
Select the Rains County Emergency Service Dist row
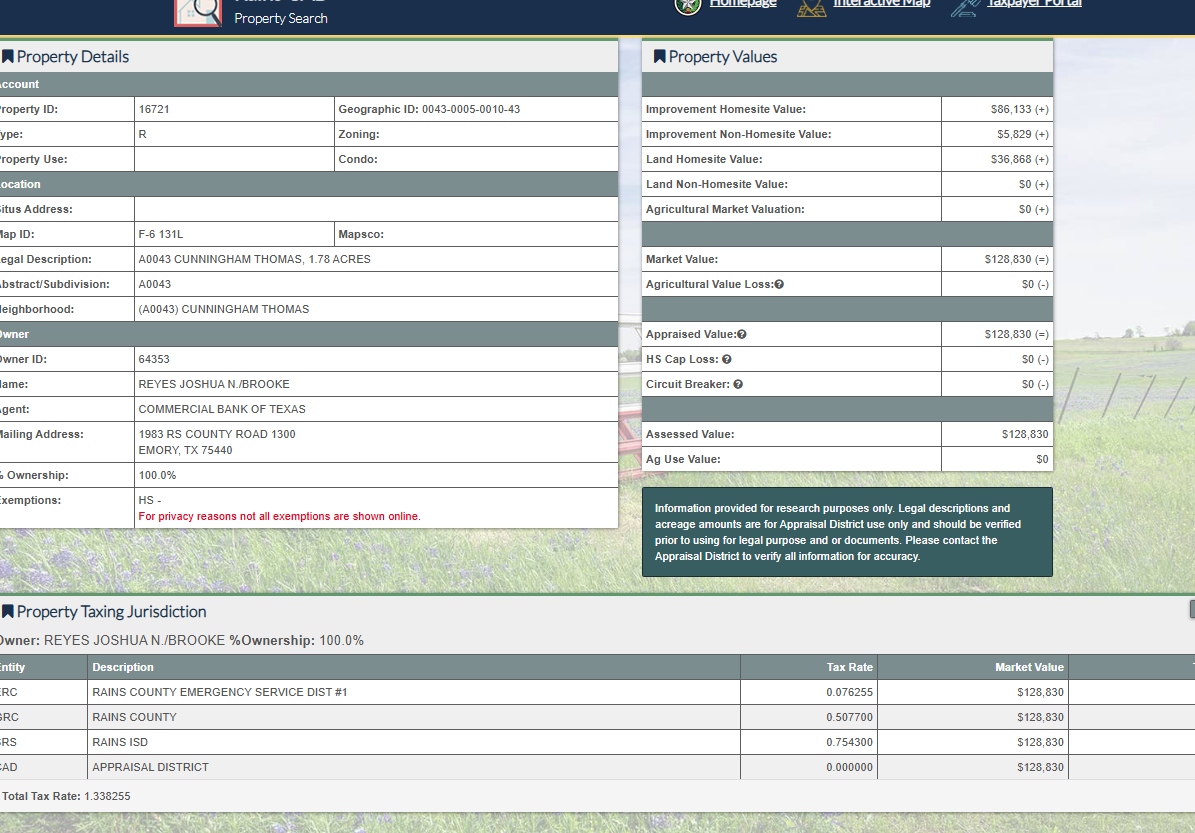point(219,692)
